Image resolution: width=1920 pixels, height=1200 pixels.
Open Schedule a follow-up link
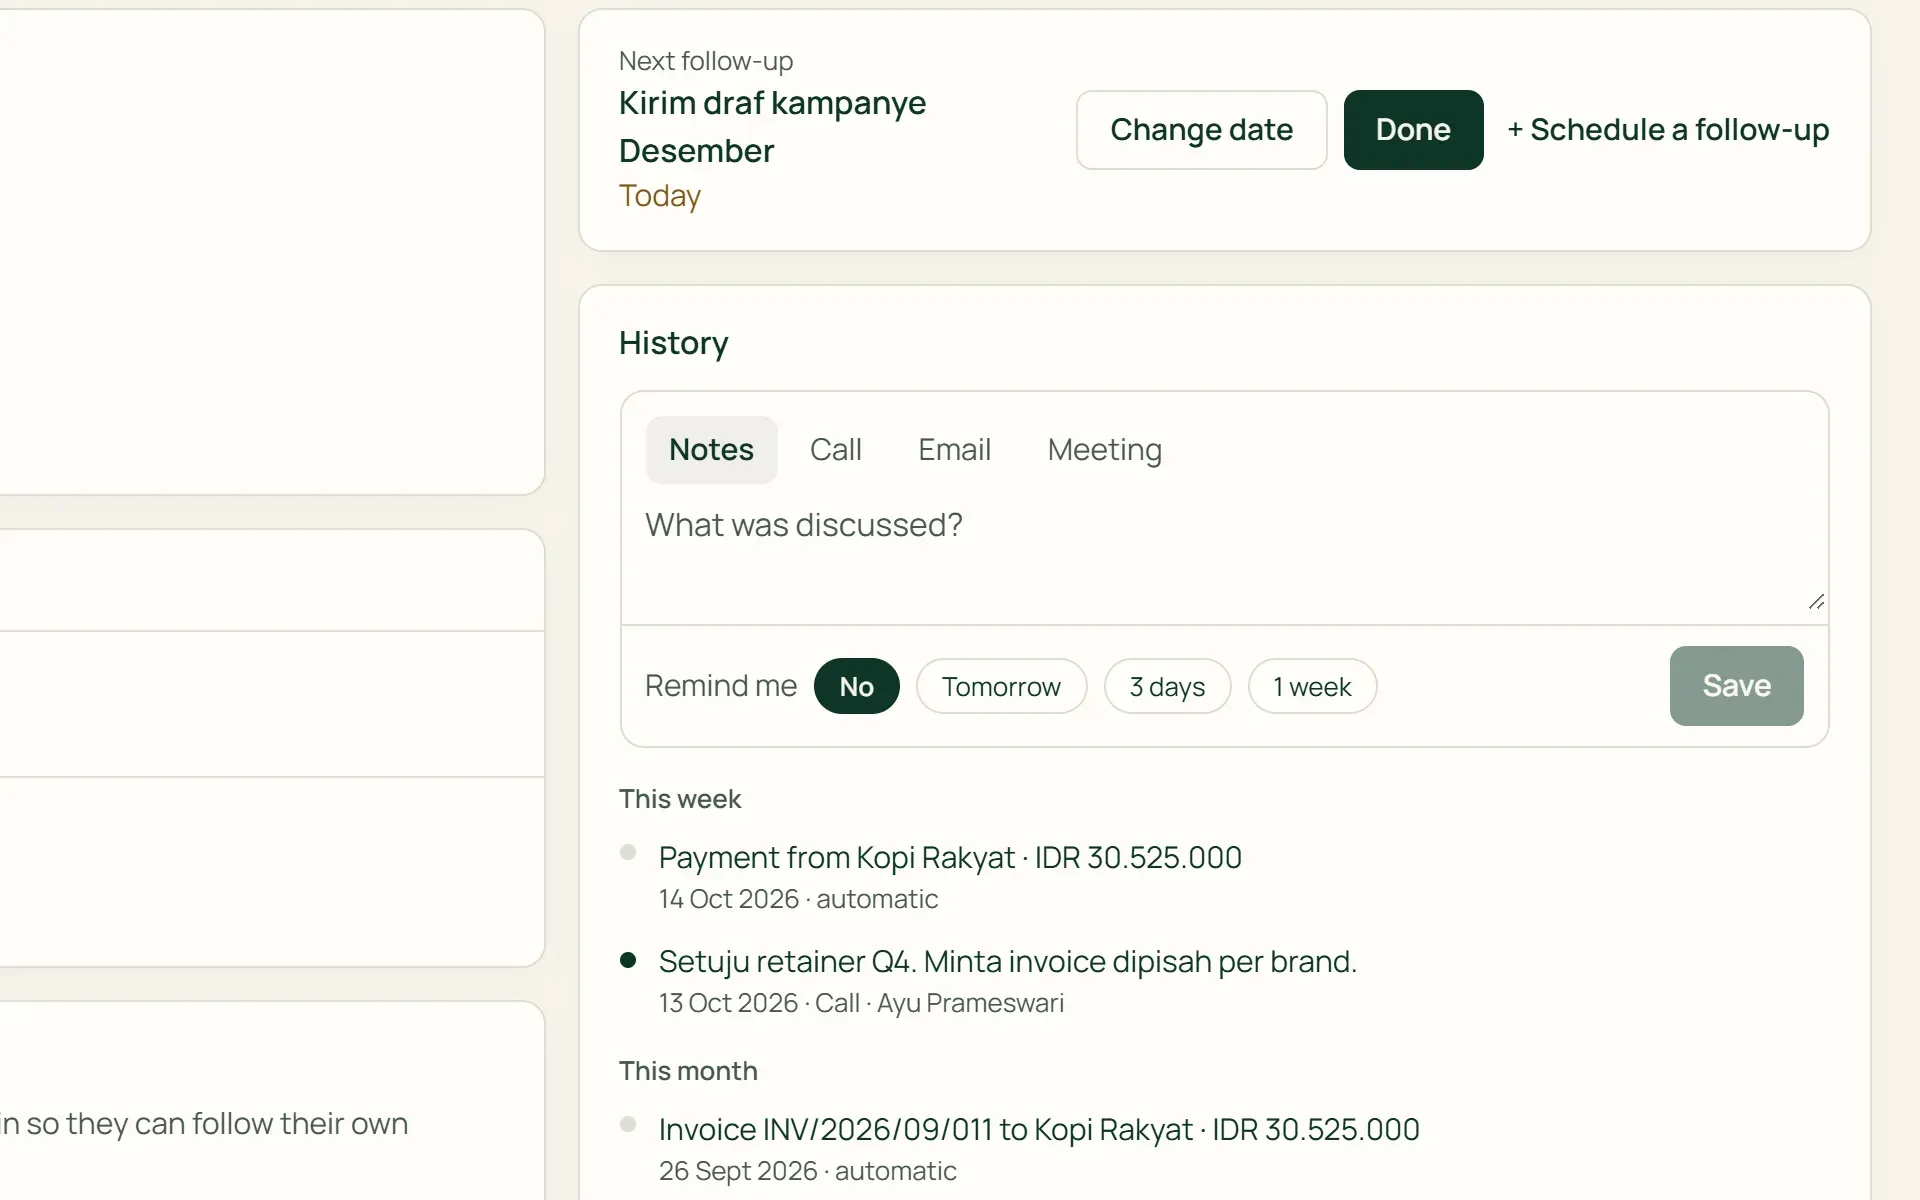coord(1668,130)
